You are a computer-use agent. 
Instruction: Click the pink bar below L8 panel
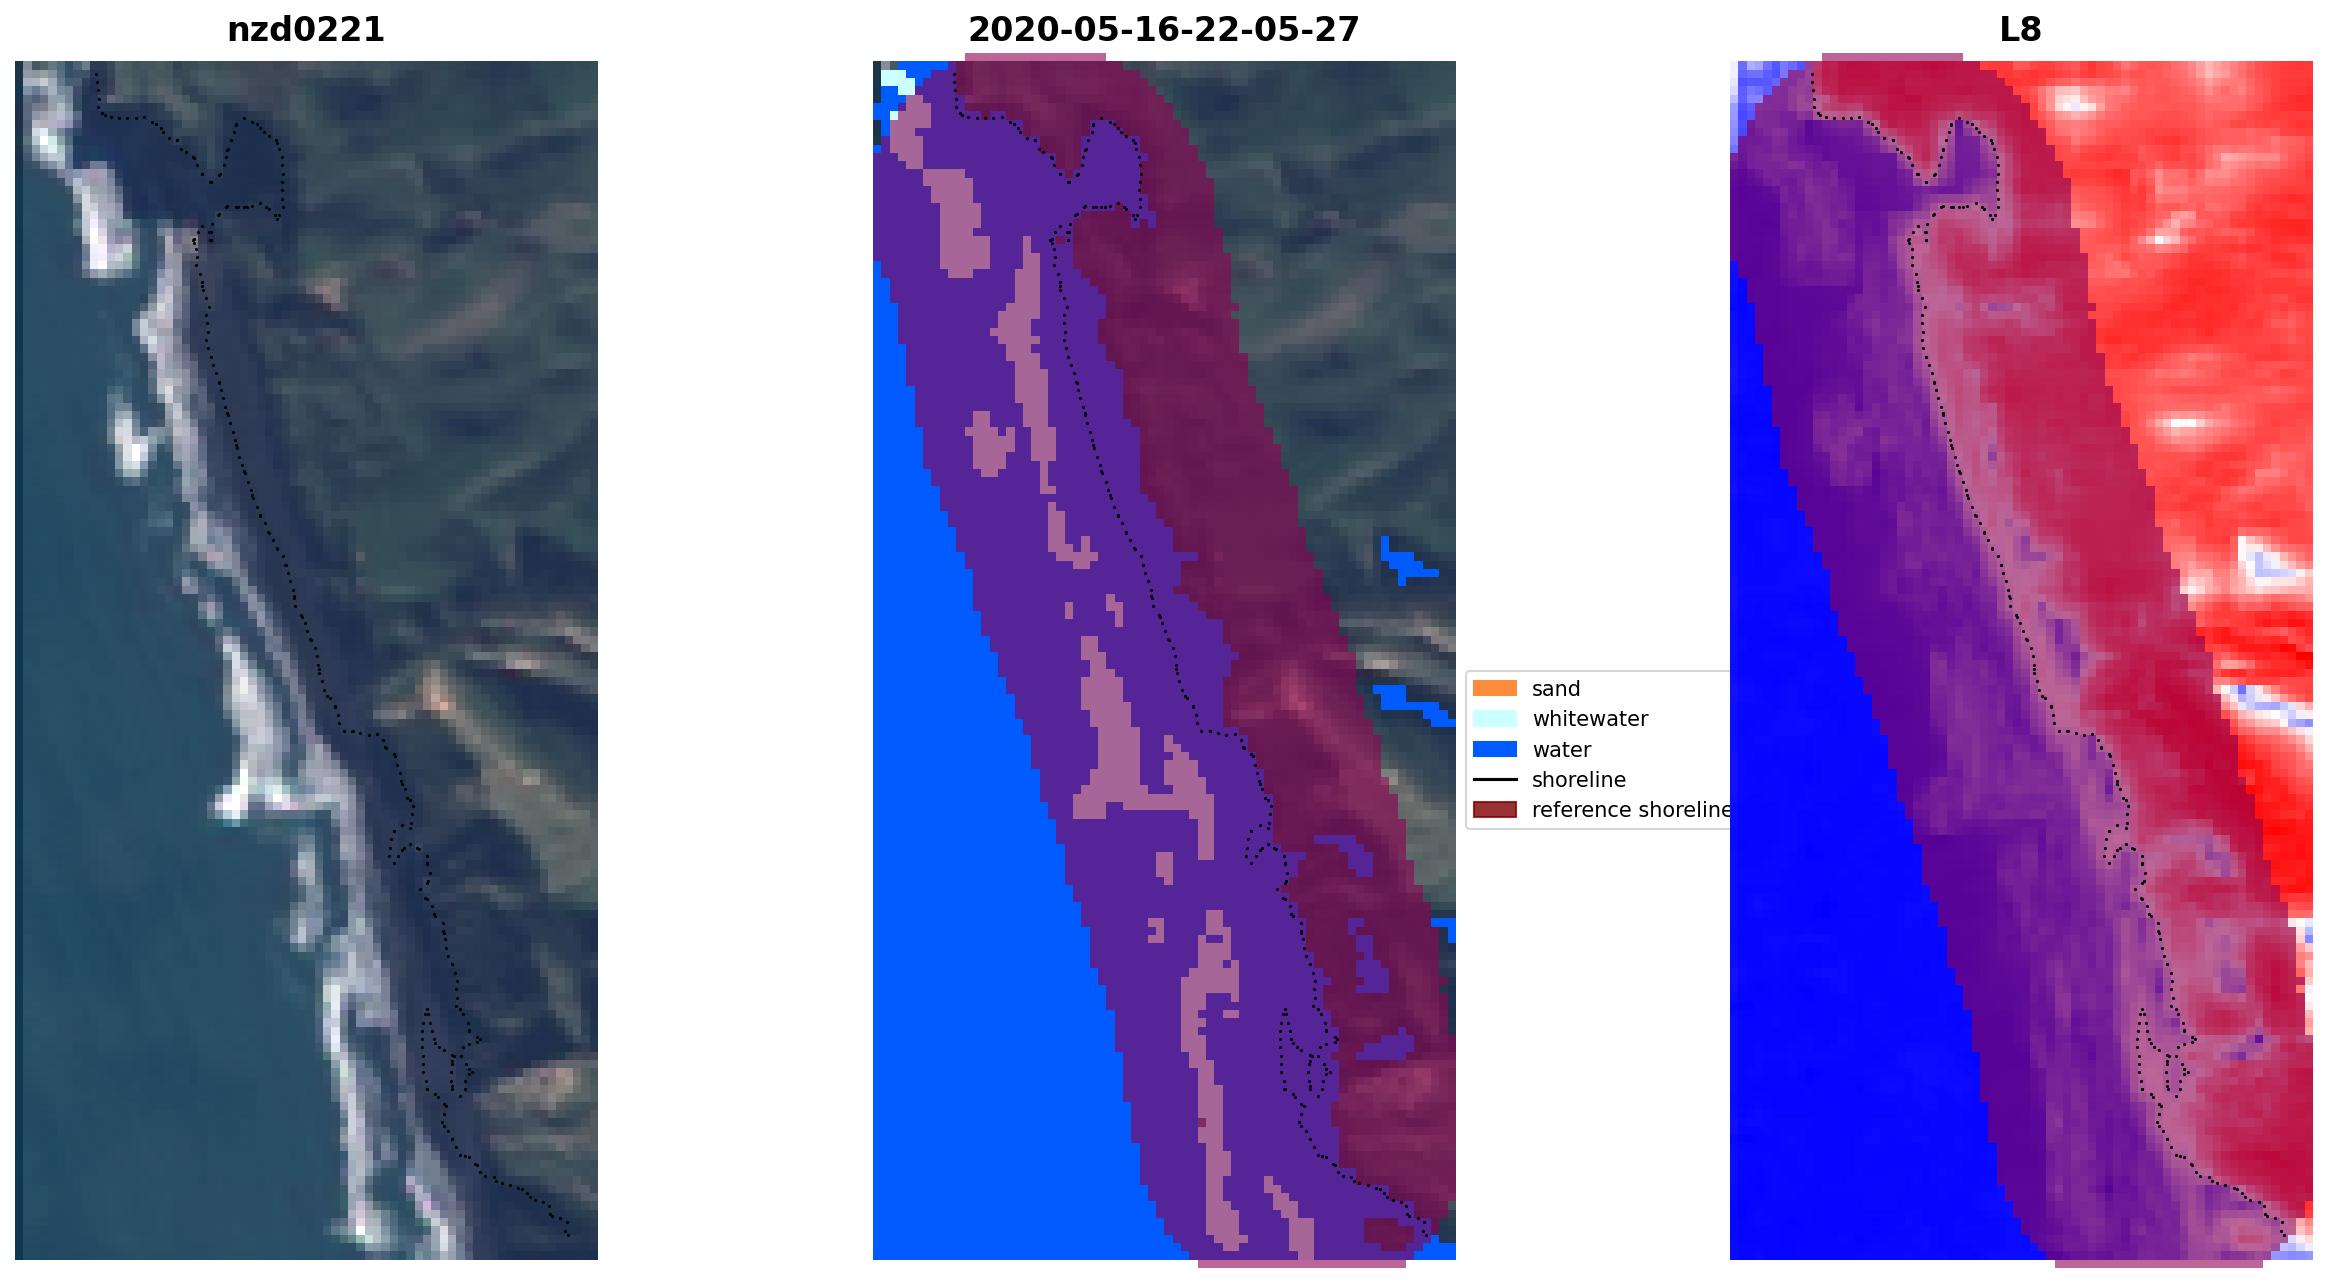[x=2158, y=1264]
